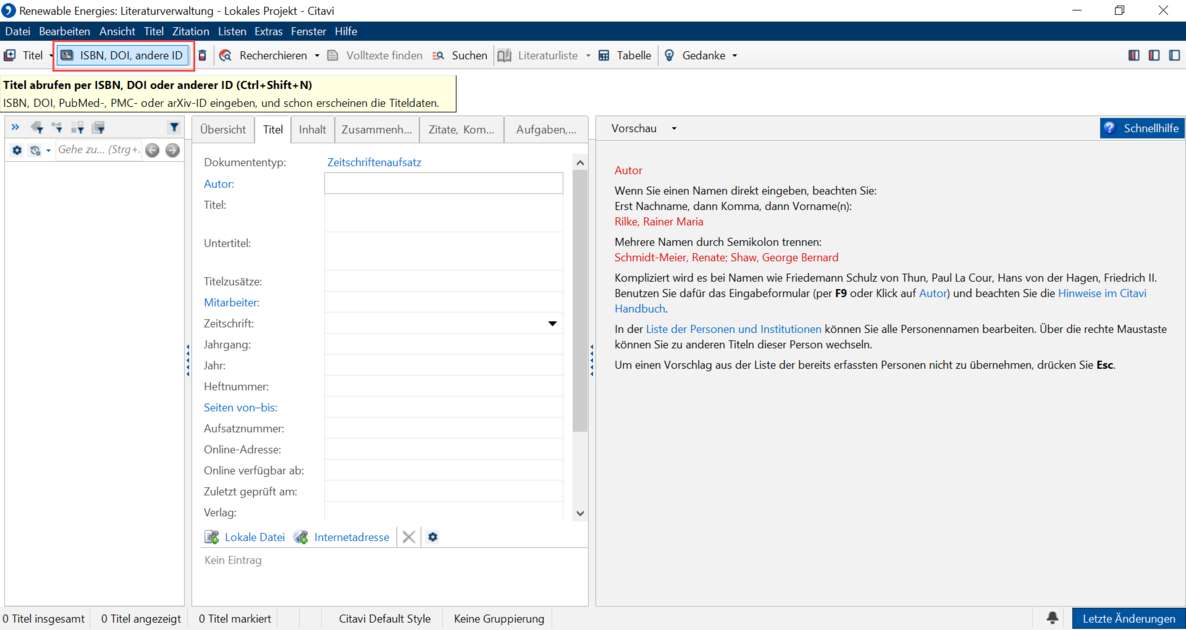Image resolution: width=1186 pixels, height=630 pixels.
Task: Click the red delete title icon in toolbar
Action: click(202, 55)
